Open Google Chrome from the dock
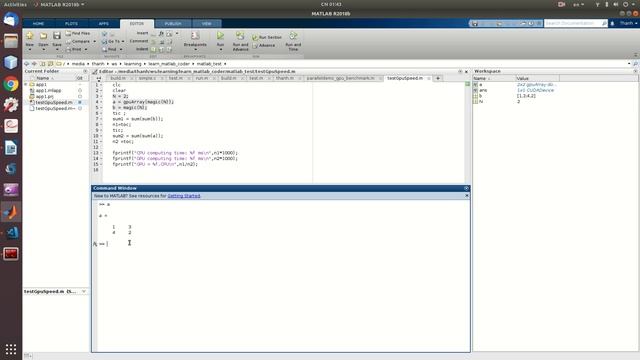 [11, 84]
